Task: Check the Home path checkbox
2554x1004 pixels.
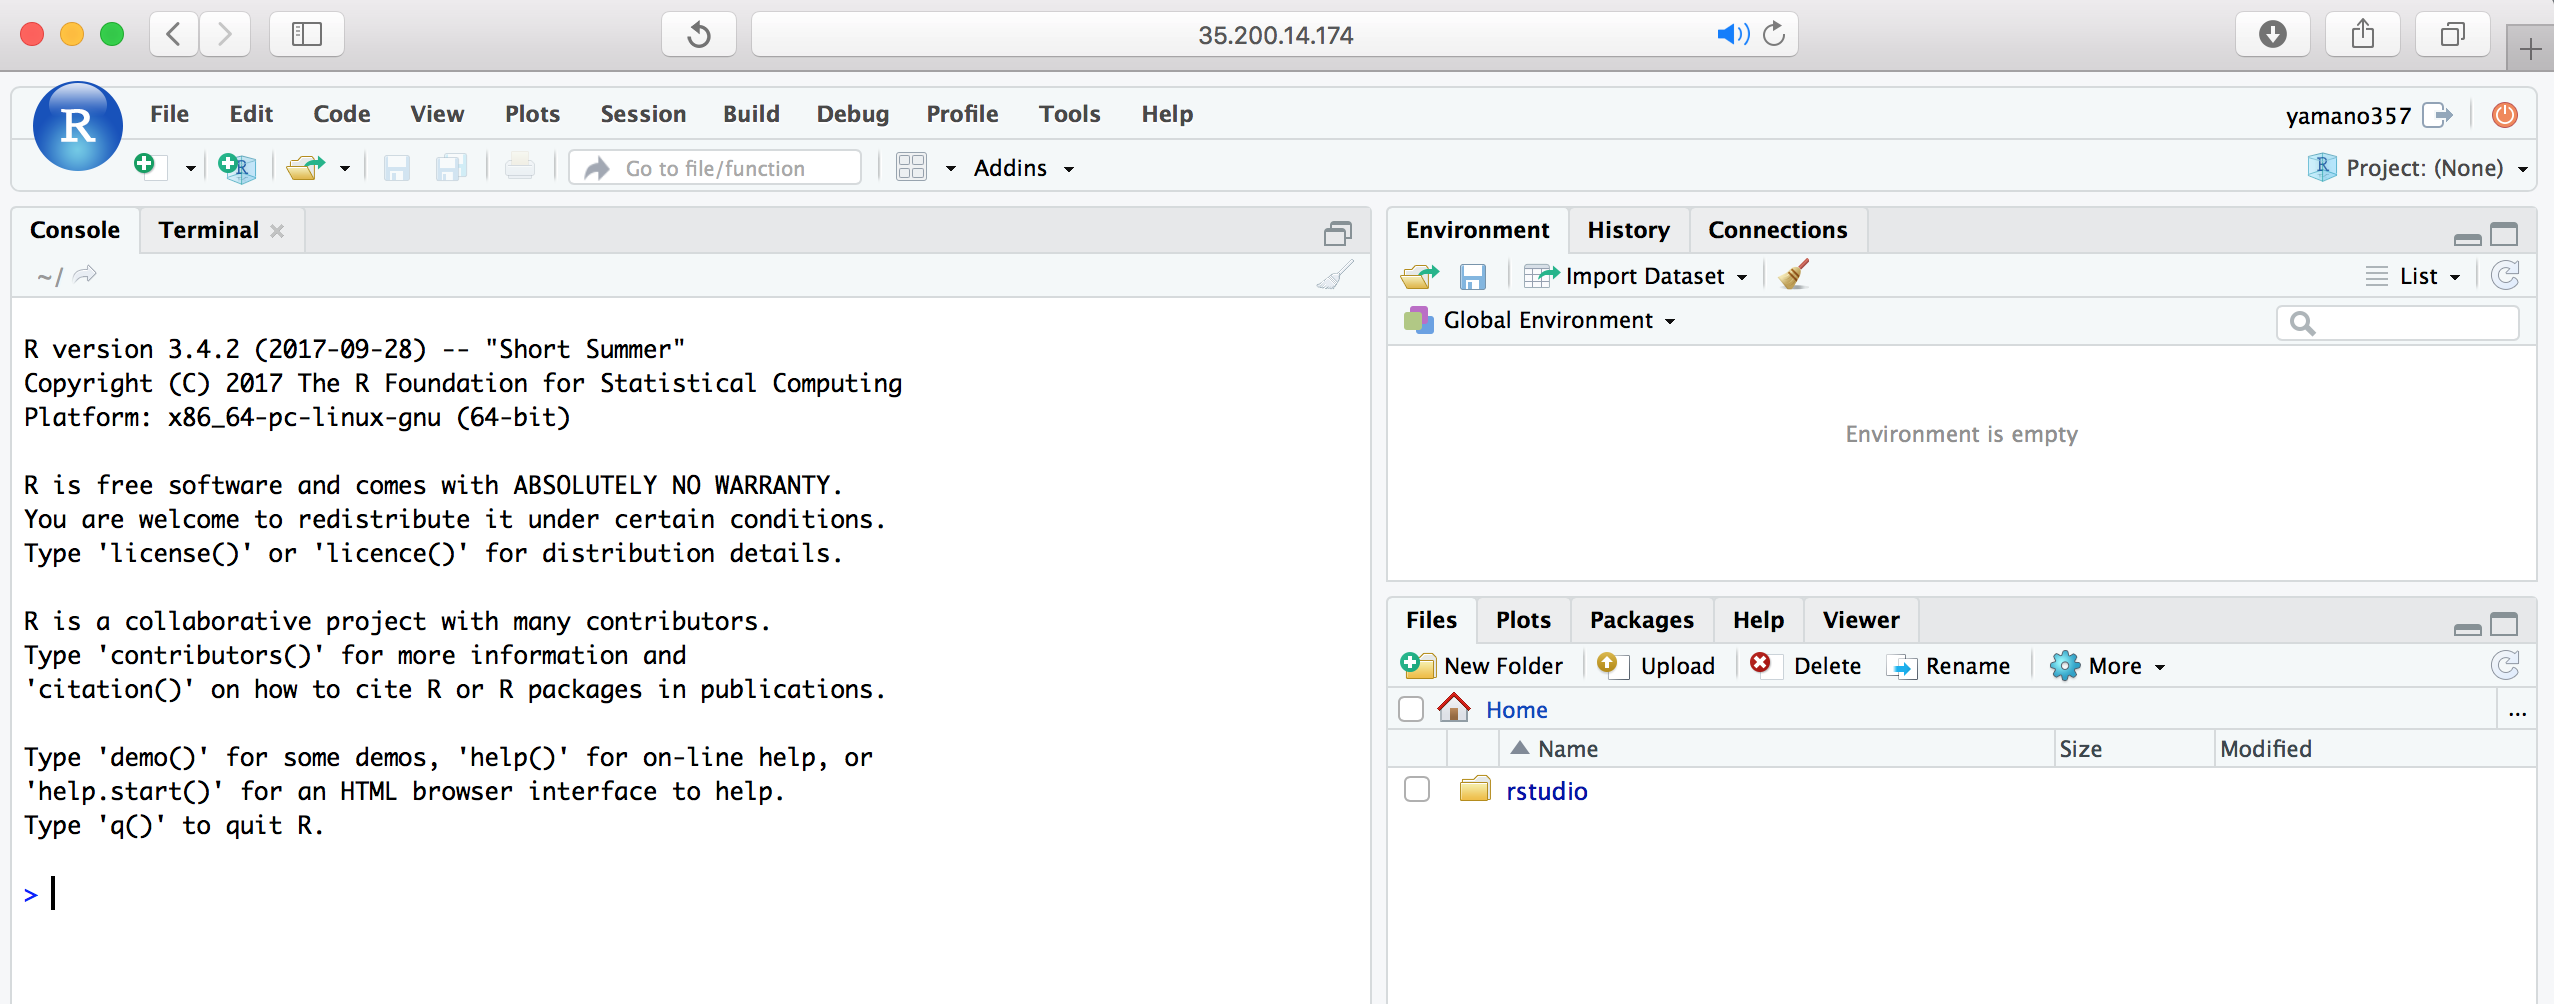Action: pyautogui.click(x=1411, y=709)
